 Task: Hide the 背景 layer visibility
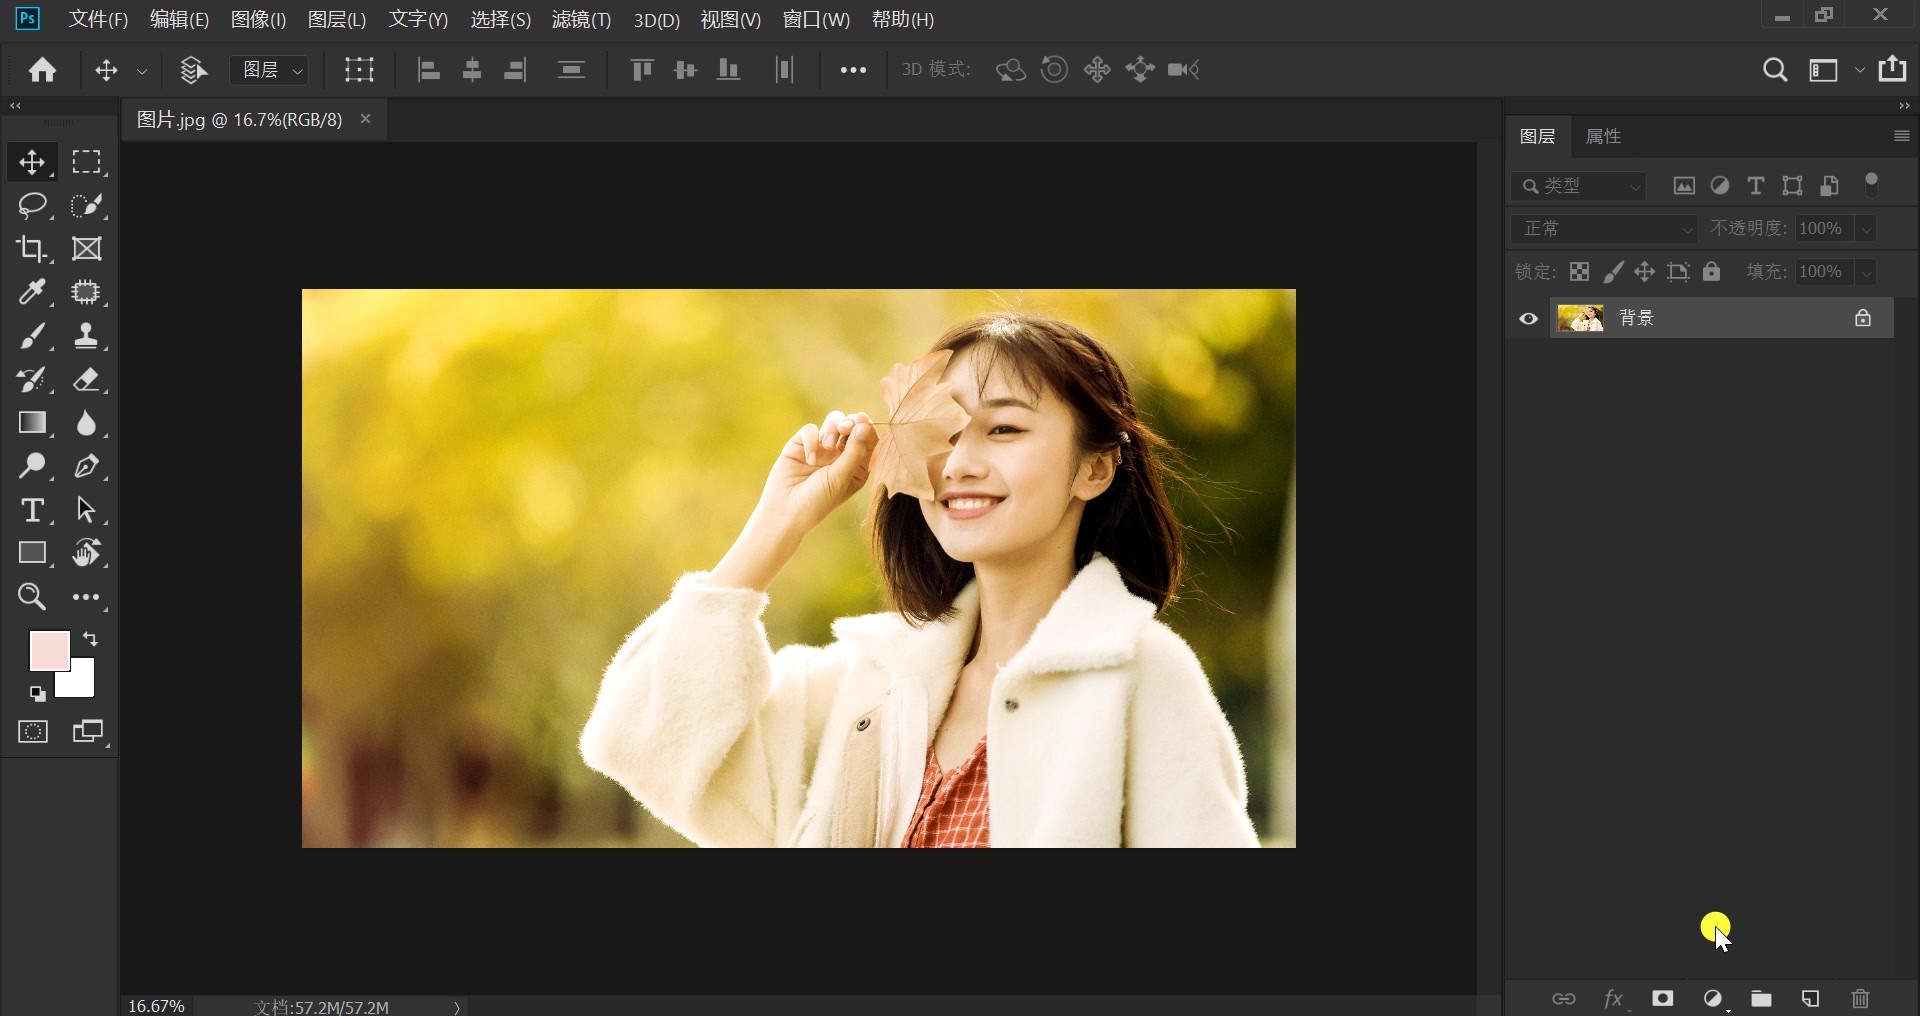pos(1527,318)
